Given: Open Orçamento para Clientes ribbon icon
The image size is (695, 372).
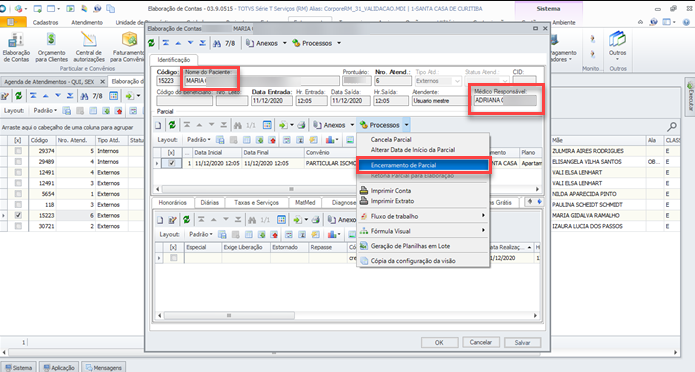Looking at the screenshot, I should (x=51, y=47).
